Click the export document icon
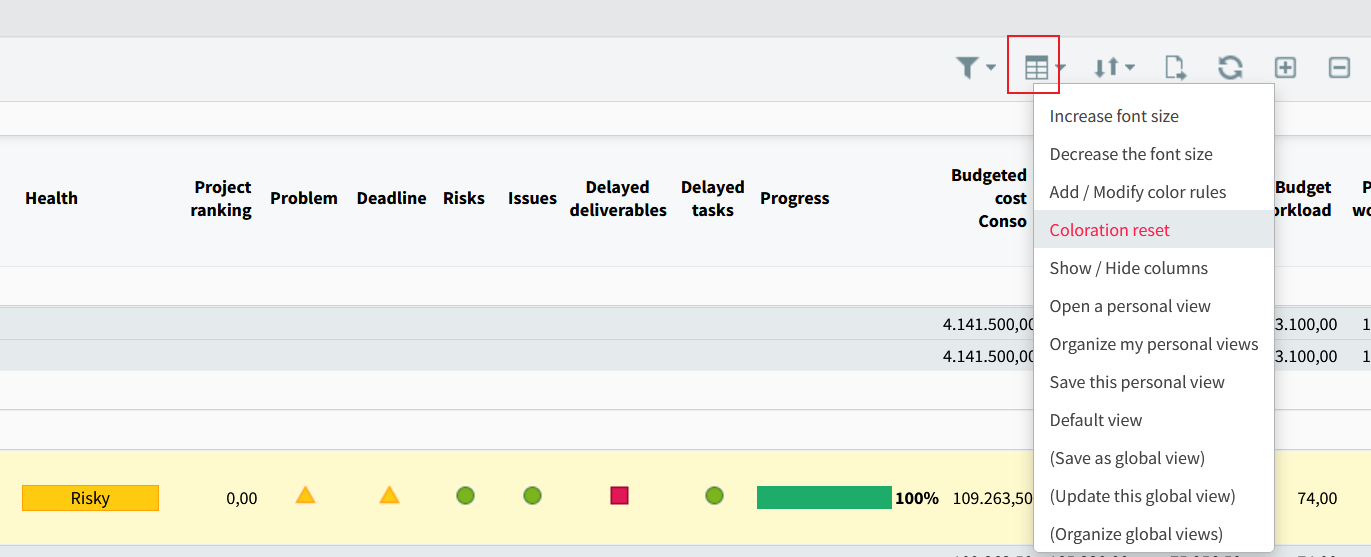This screenshot has width=1371, height=557. (x=1175, y=67)
